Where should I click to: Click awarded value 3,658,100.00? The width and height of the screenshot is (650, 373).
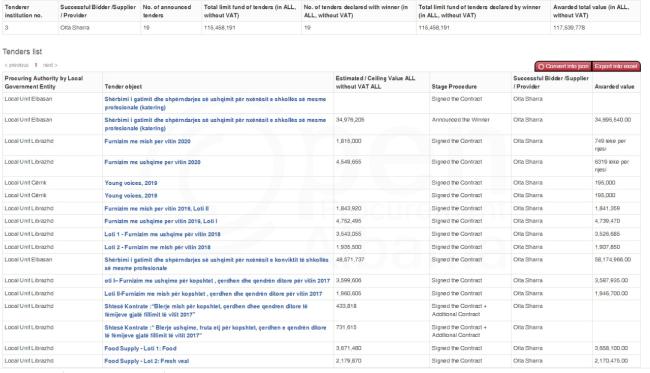tap(611, 349)
